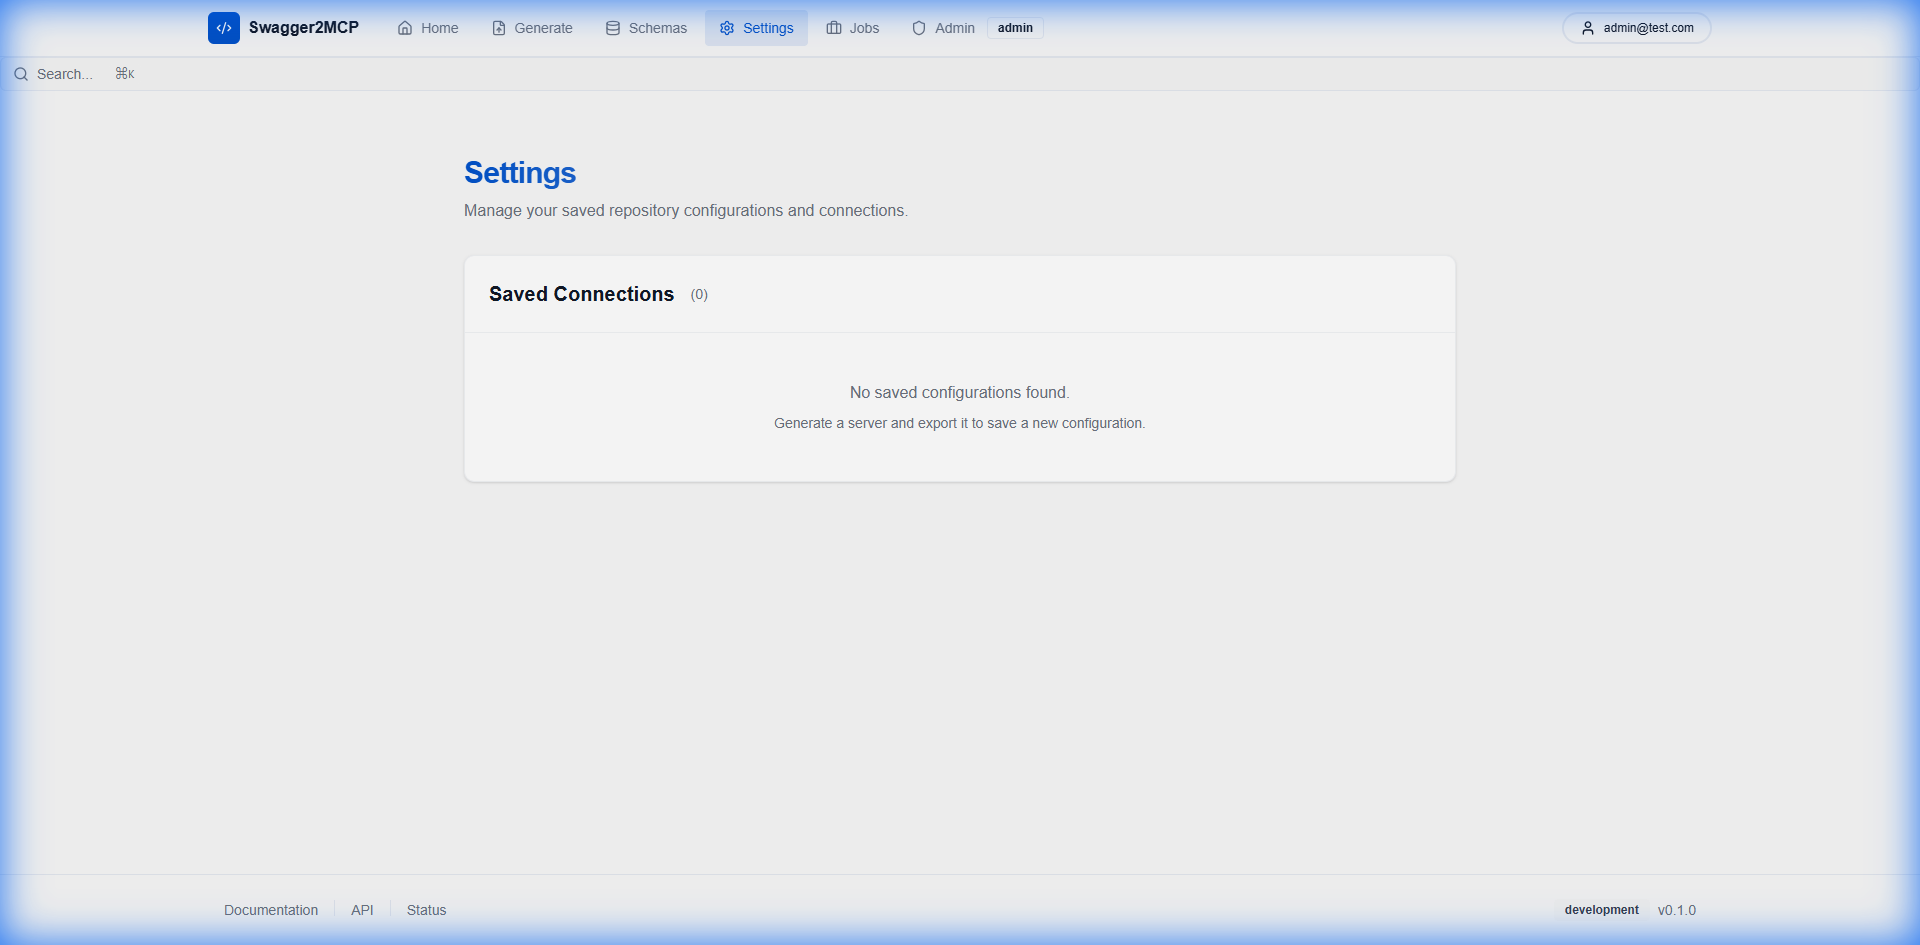1920x945 pixels.
Task: Click the (0) connections count
Action: [x=699, y=295]
